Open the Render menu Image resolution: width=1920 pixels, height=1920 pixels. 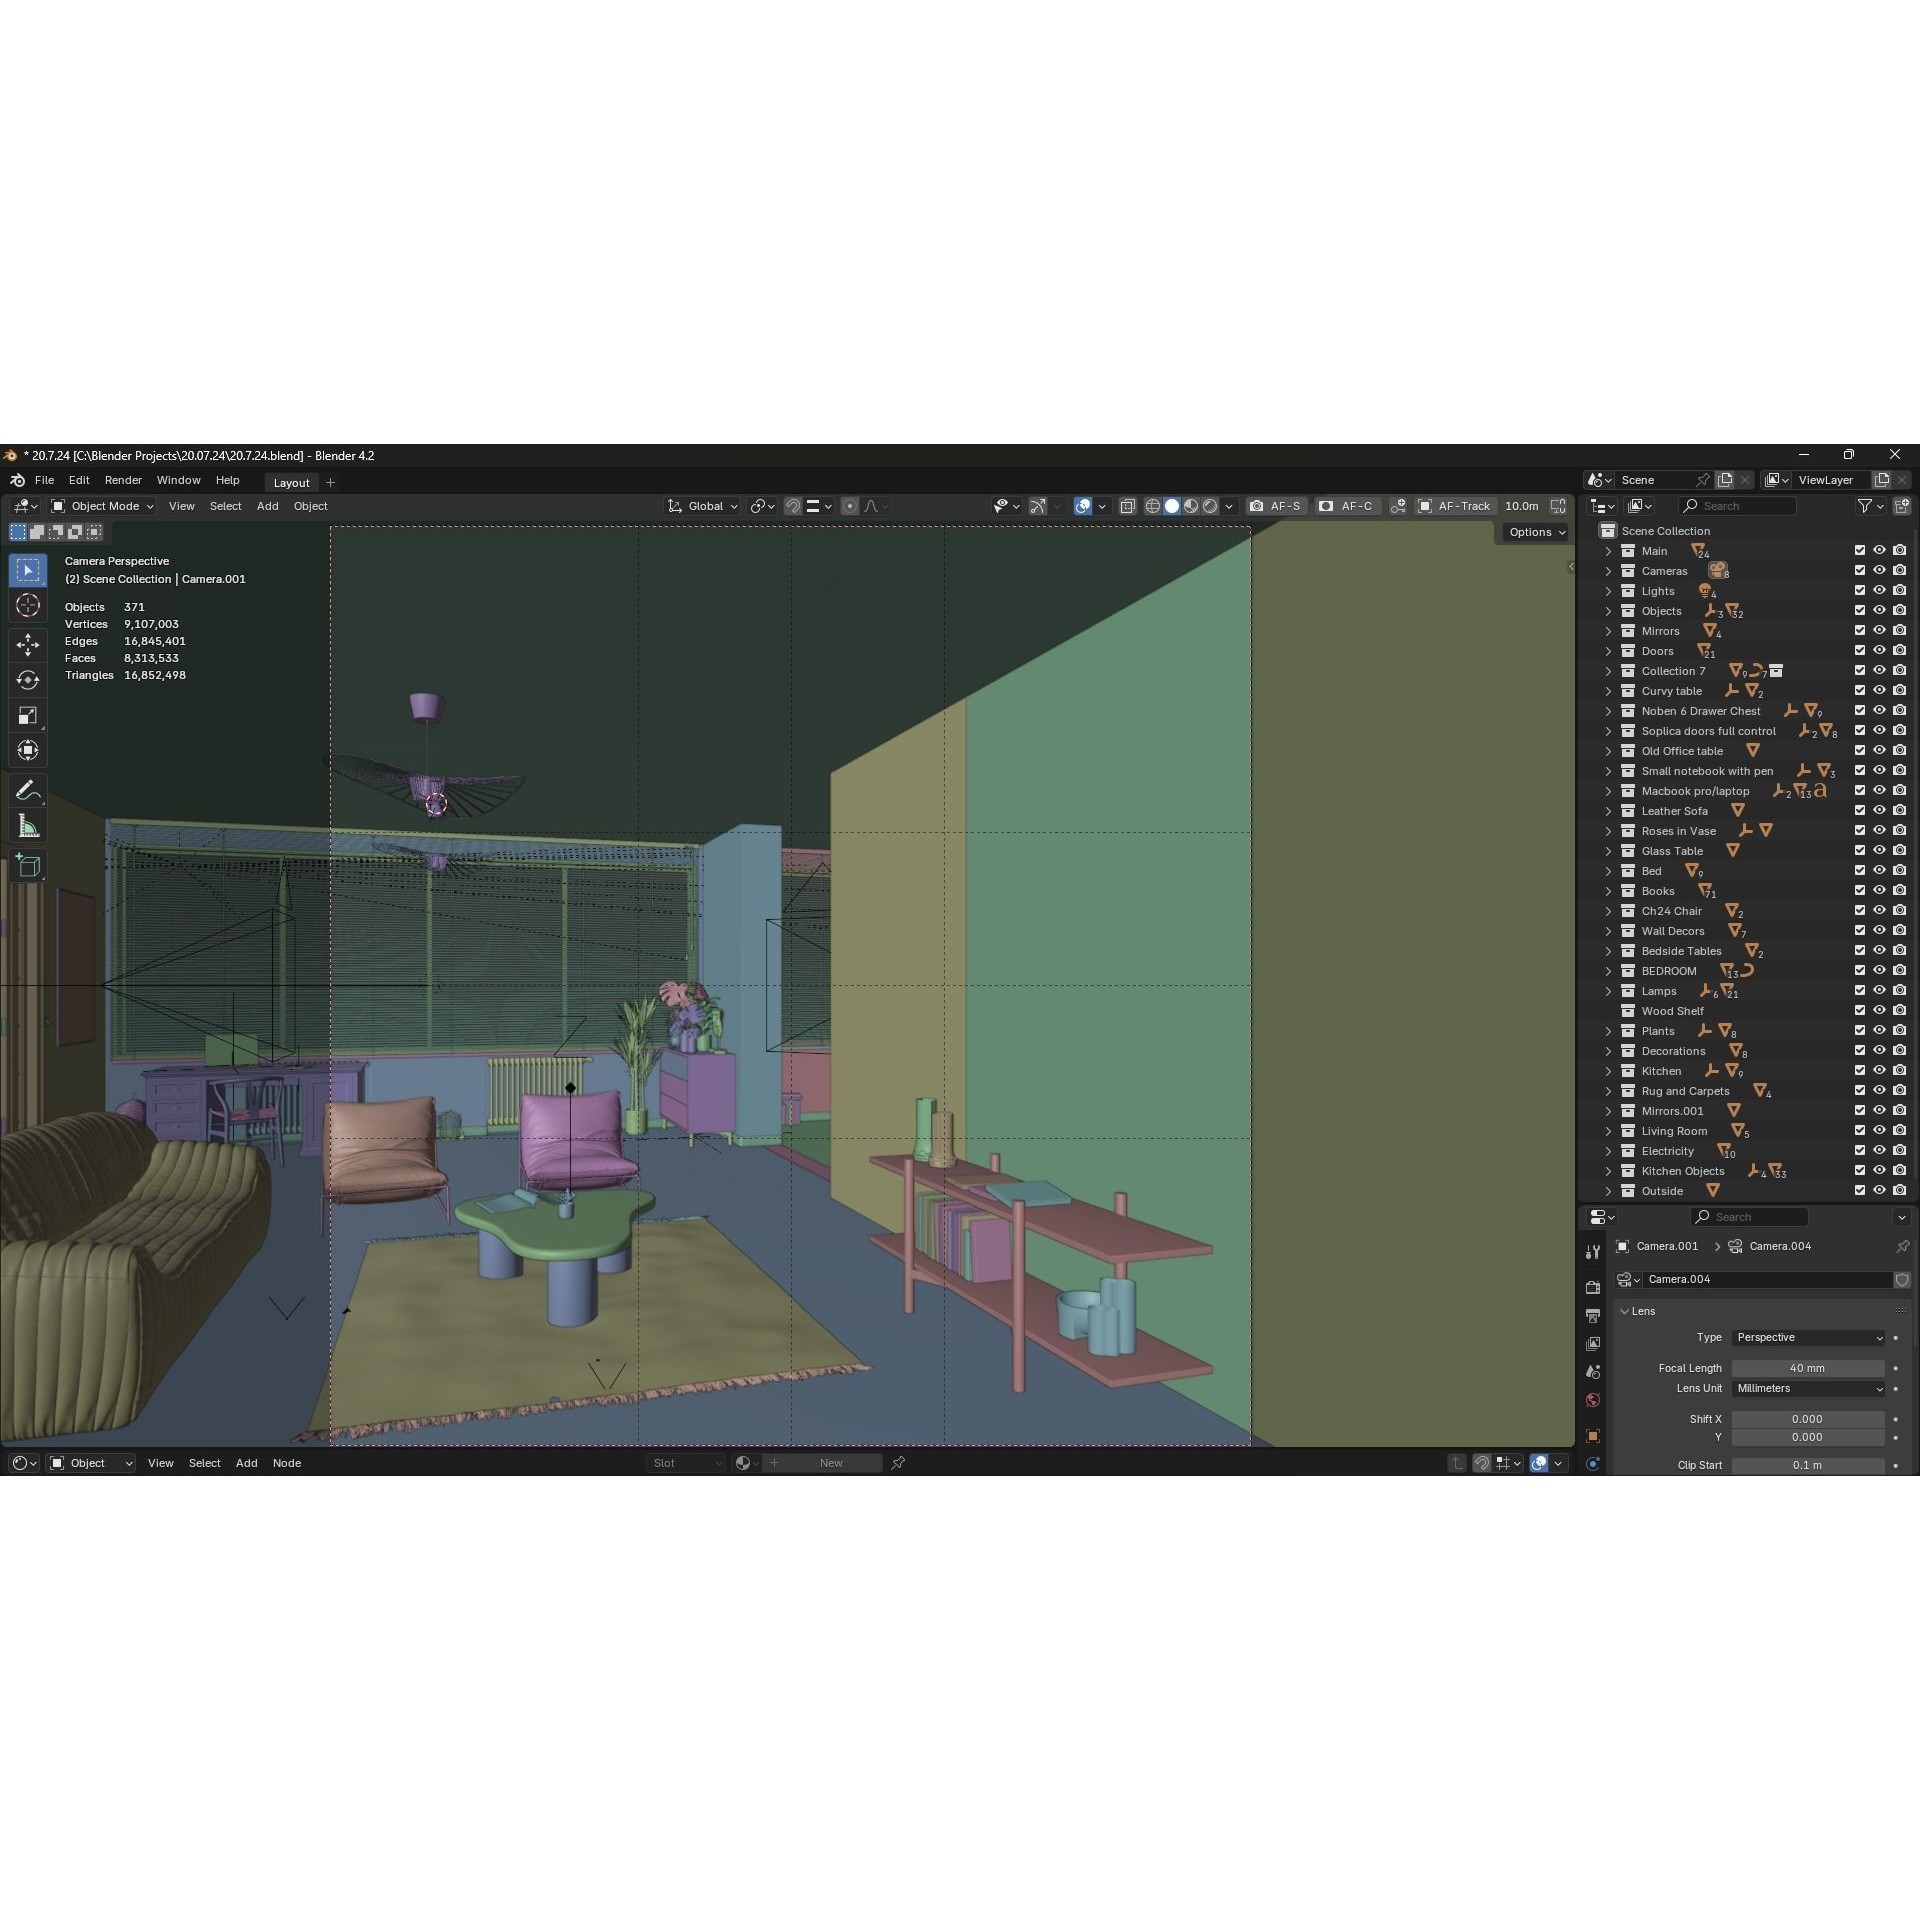123,480
